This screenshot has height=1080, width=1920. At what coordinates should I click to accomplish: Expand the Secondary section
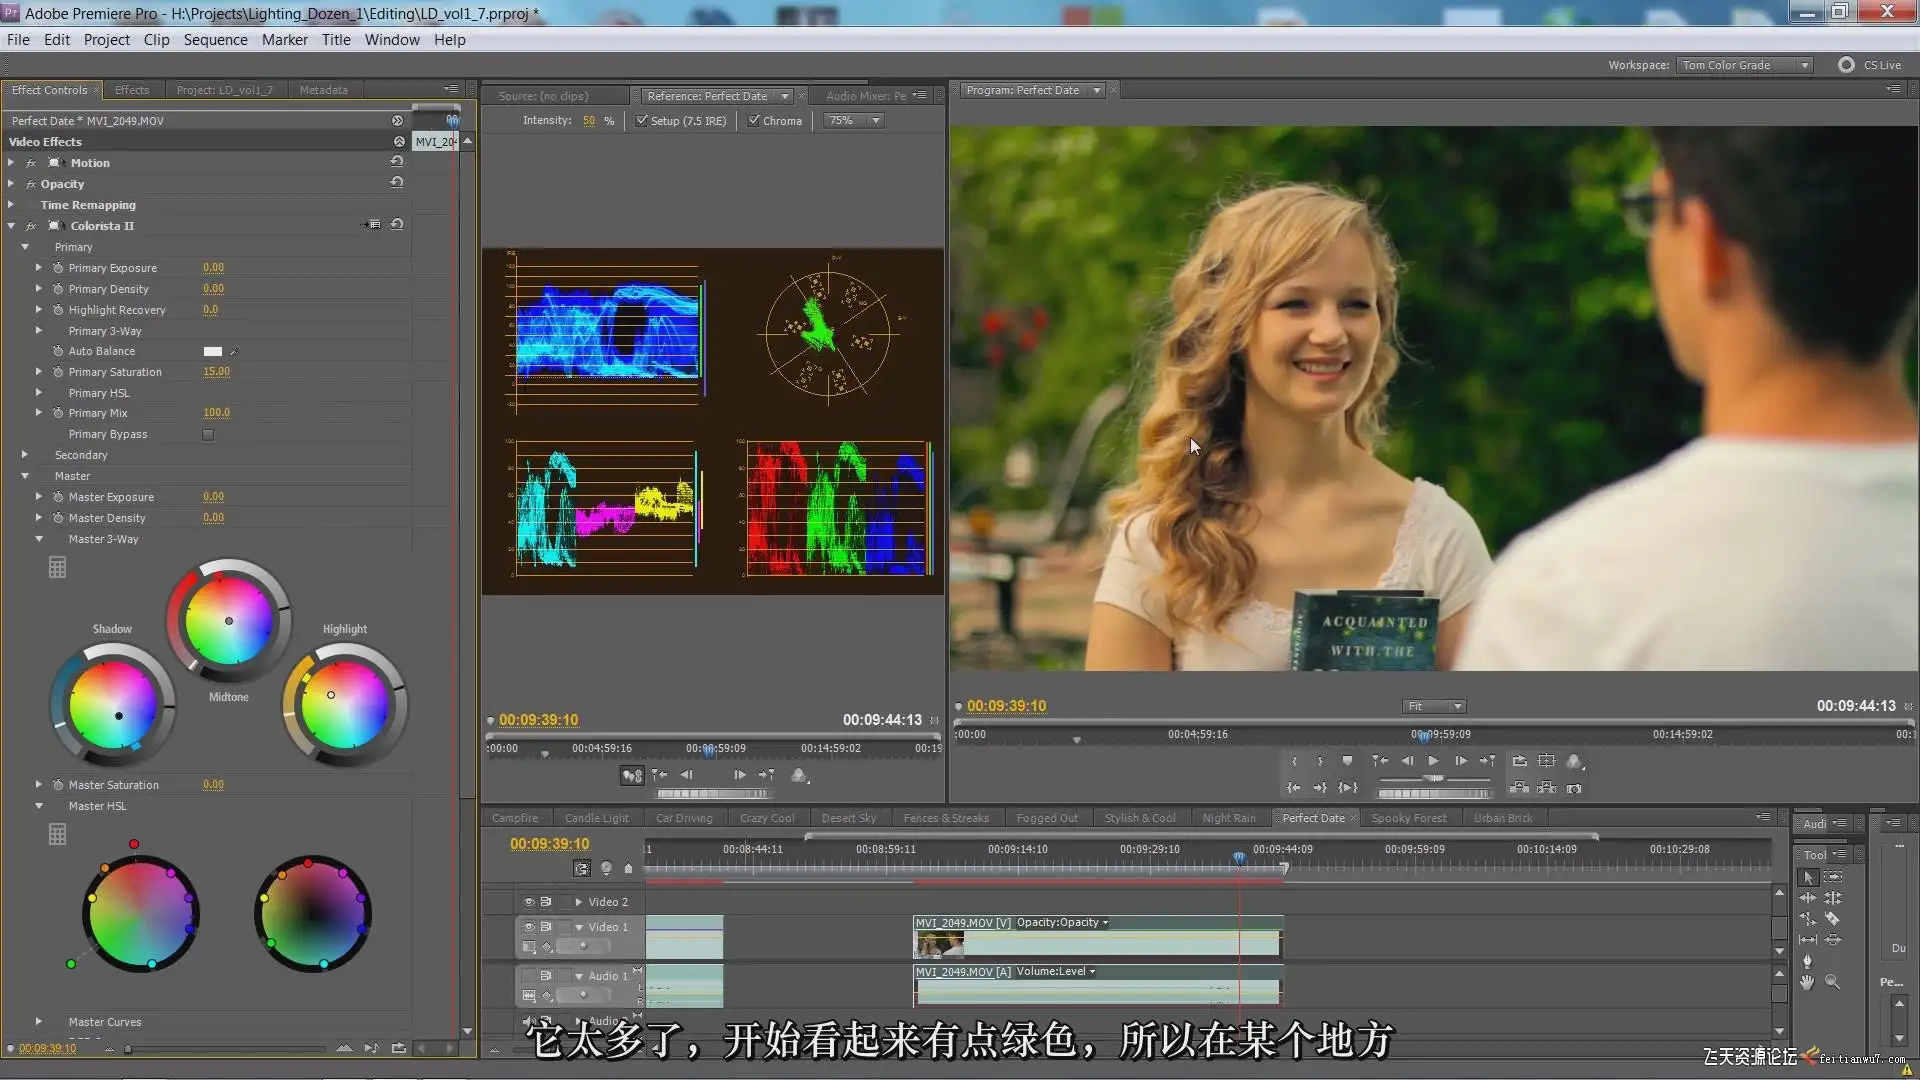[x=25, y=455]
